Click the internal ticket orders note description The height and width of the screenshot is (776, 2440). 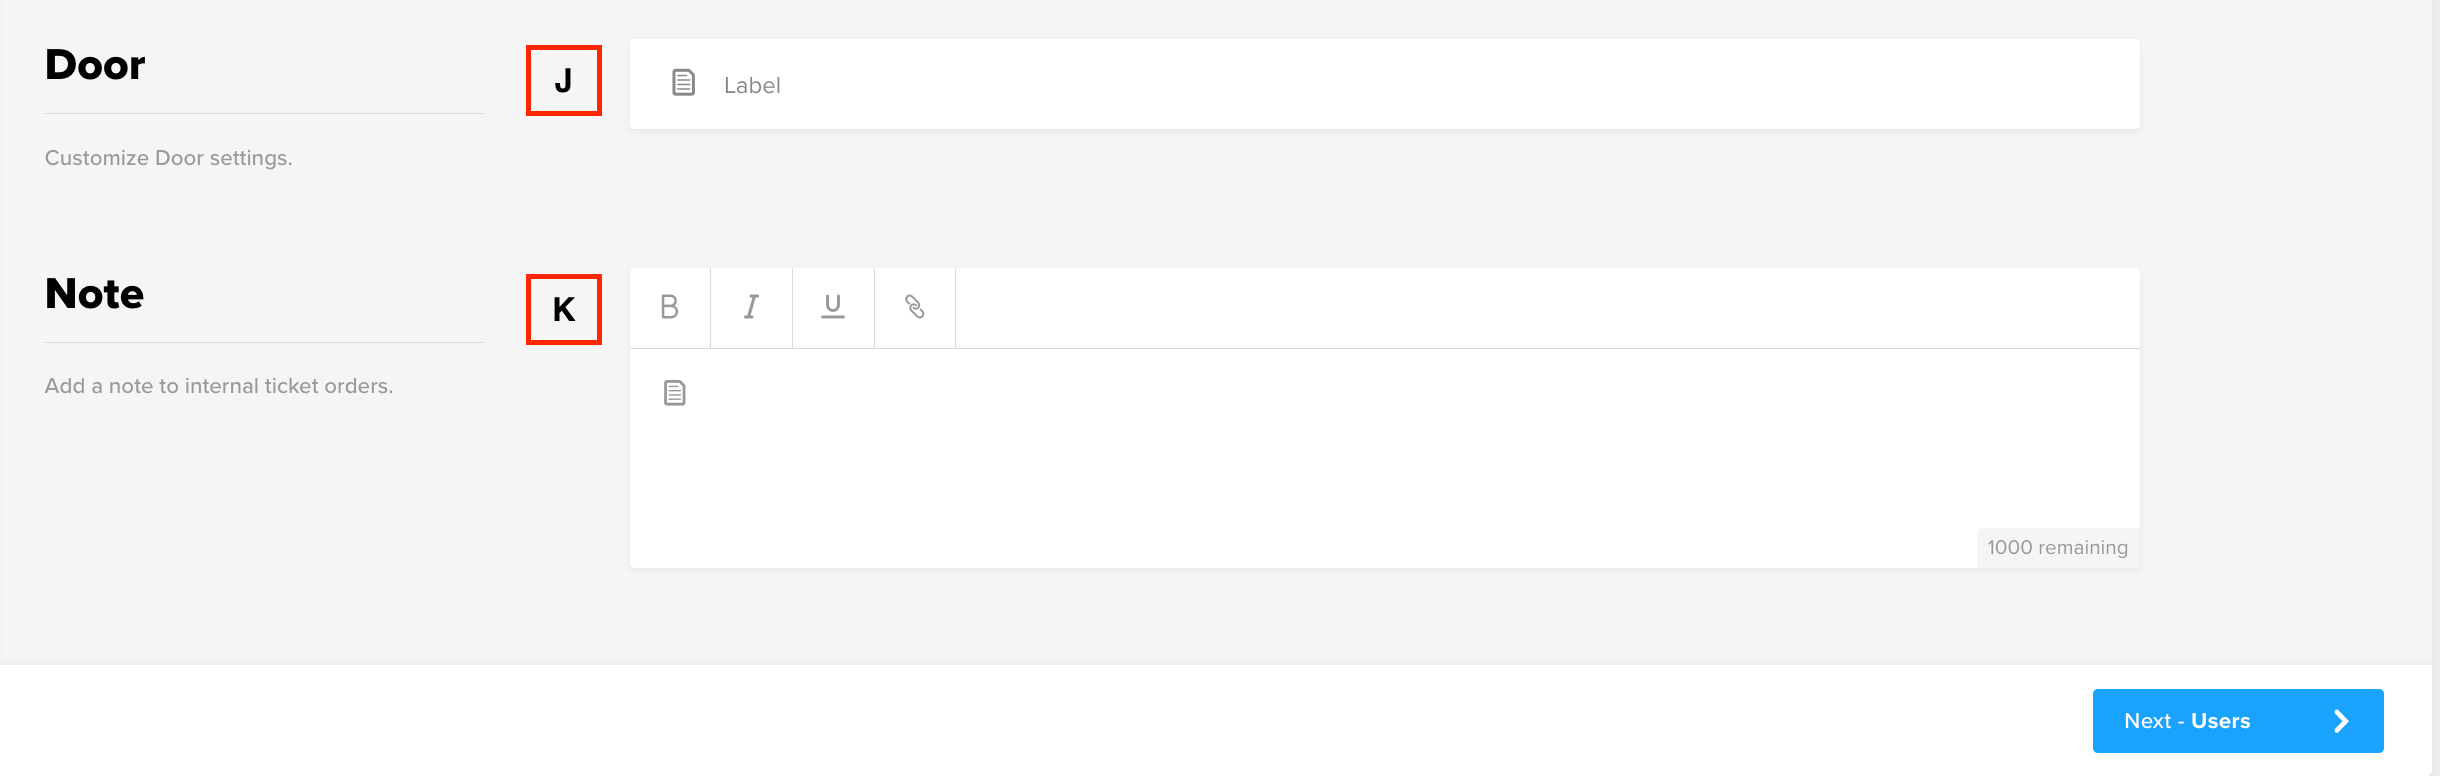[219, 386]
